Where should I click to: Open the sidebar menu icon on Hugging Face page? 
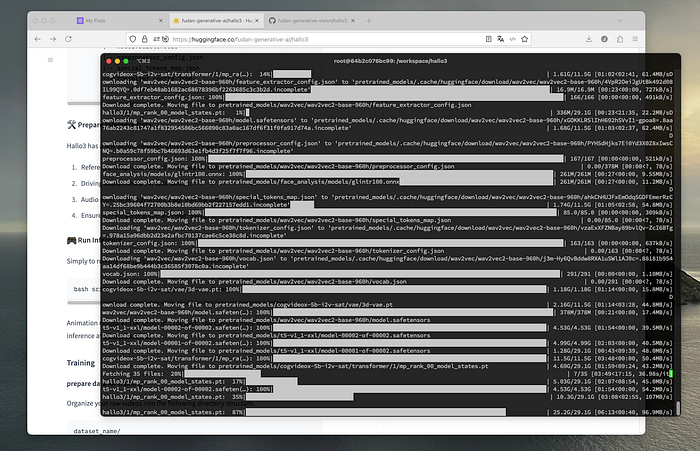50,60
